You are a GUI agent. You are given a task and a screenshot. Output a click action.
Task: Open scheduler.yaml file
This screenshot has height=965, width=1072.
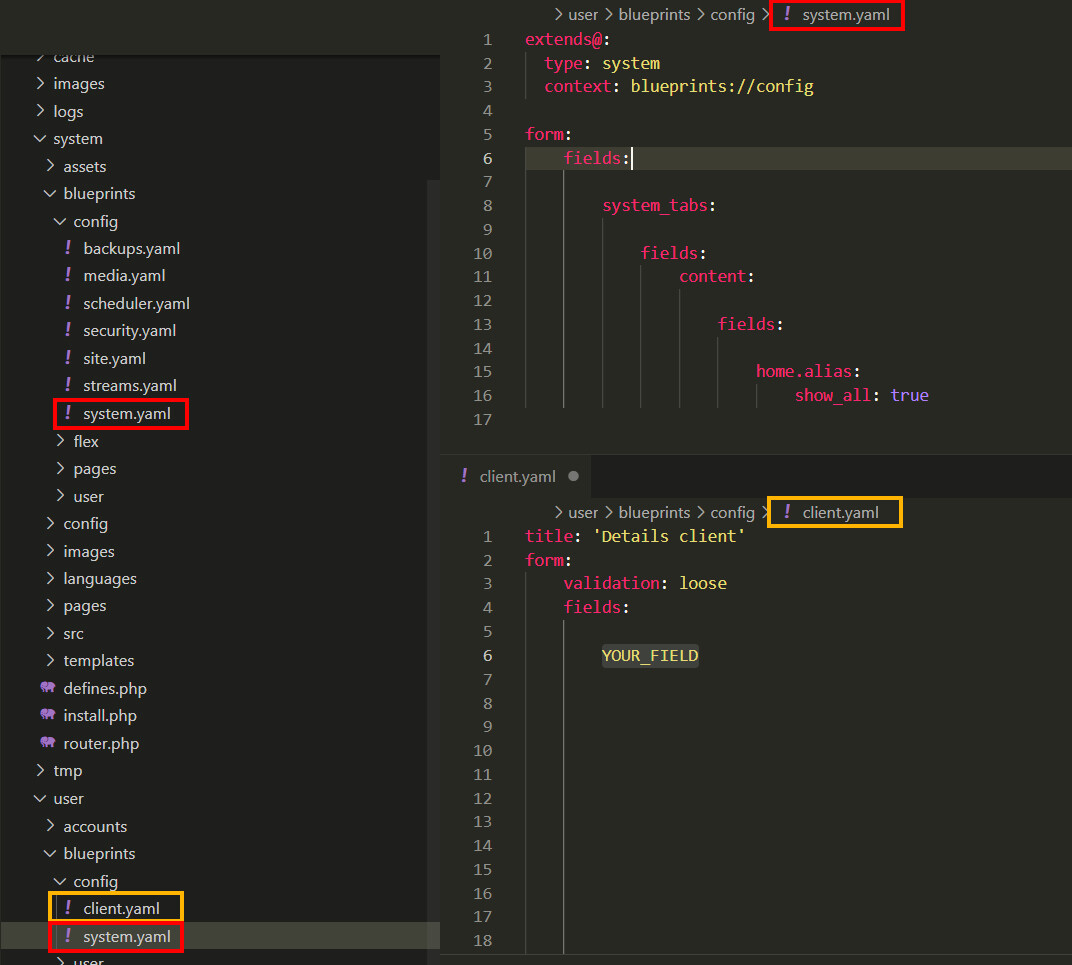pyautogui.click(x=136, y=303)
